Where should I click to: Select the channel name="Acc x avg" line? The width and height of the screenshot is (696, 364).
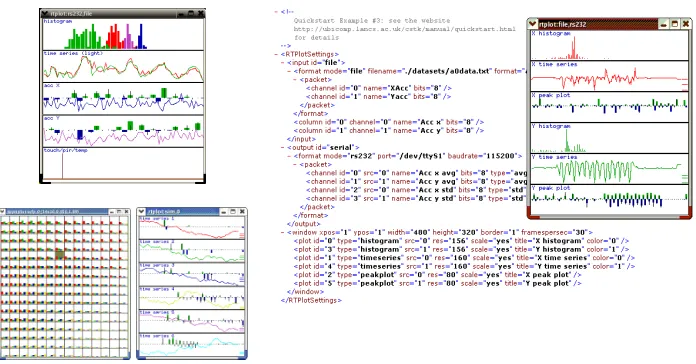pyautogui.click(x=416, y=173)
